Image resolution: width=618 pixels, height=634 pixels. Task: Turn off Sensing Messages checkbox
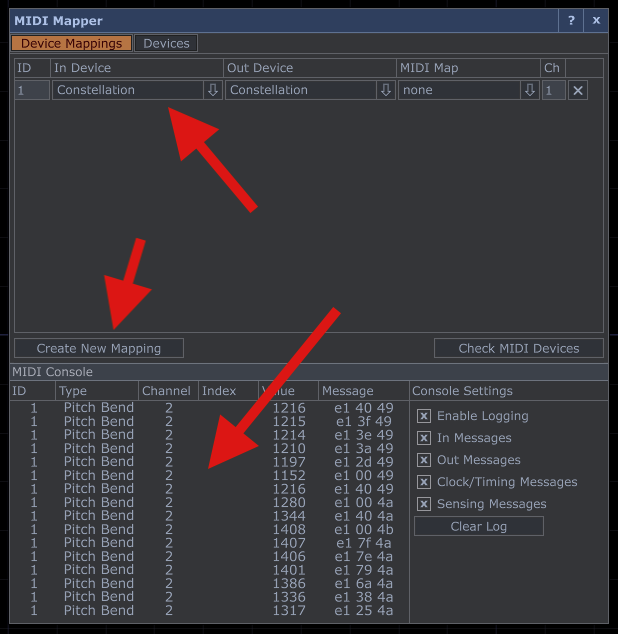click(x=424, y=504)
